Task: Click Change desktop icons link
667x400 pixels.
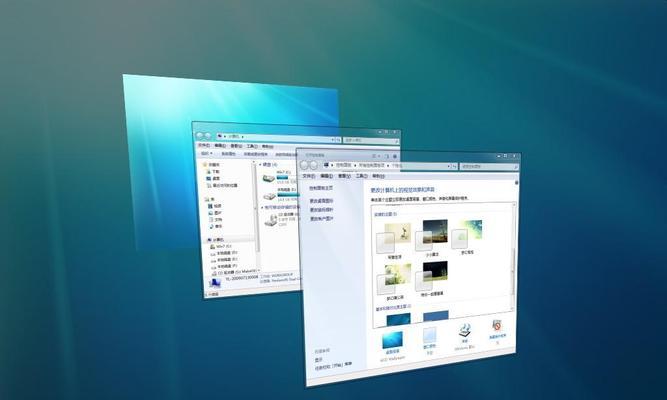Action: pos(321,201)
